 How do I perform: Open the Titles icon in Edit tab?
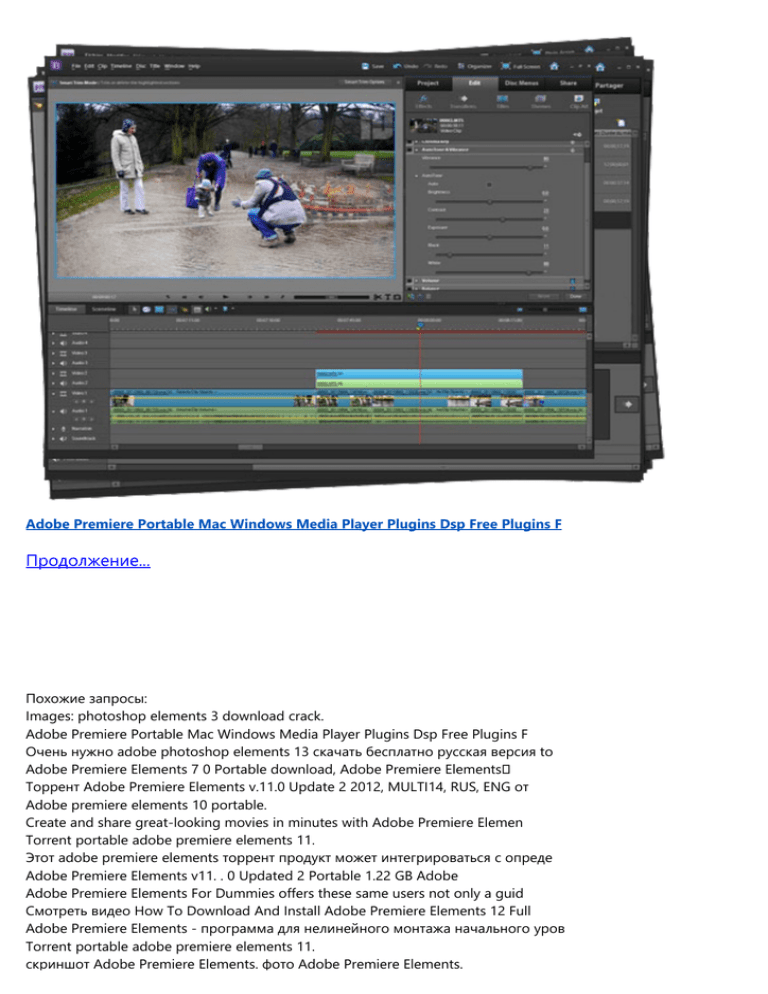tap(501, 101)
